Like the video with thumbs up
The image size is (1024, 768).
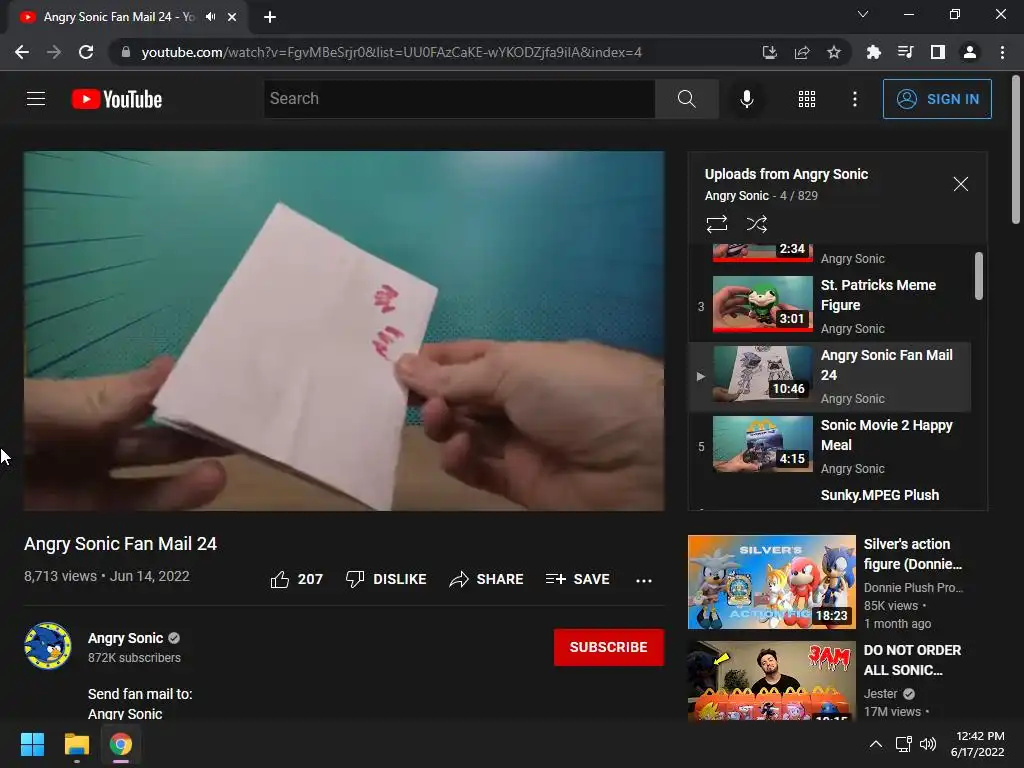click(x=296, y=579)
